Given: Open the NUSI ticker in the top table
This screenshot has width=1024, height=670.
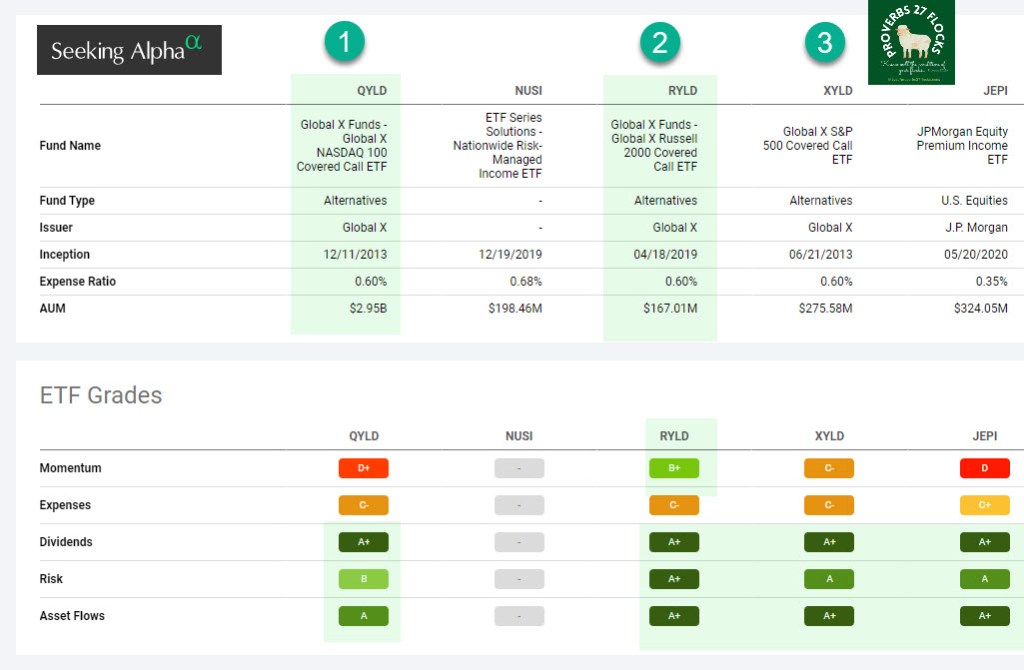Looking at the screenshot, I should [527, 90].
